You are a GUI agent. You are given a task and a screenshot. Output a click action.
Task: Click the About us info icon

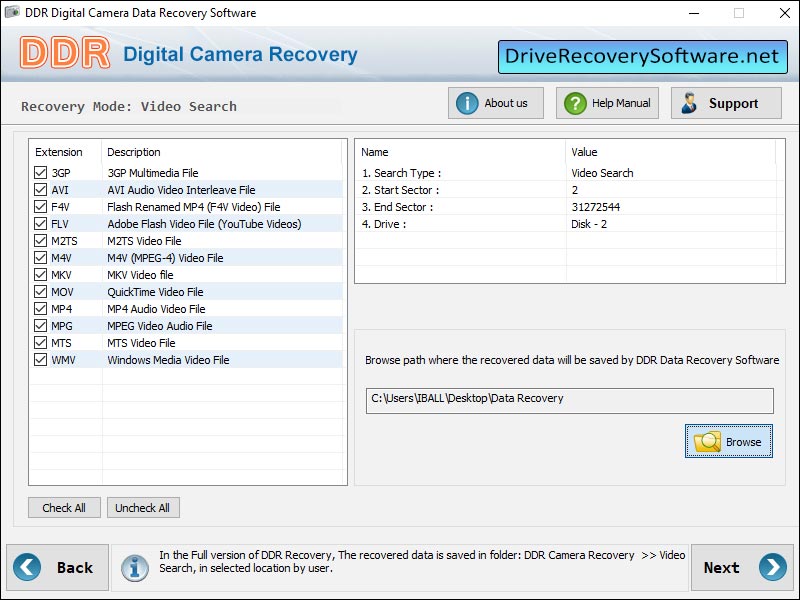[x=467, y=103]
